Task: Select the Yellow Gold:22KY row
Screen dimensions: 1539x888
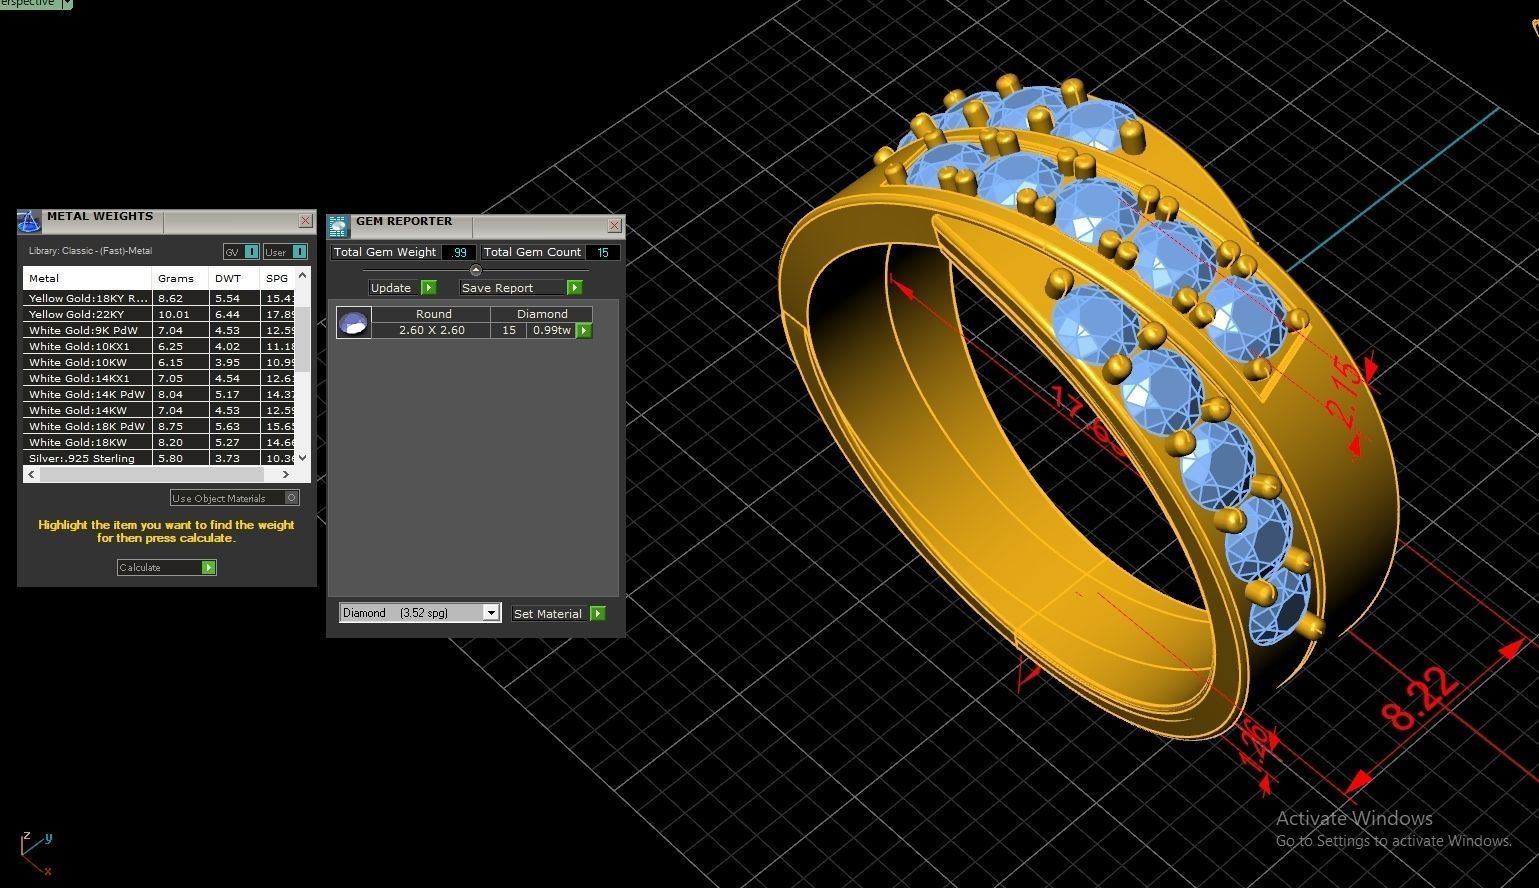Action: 160,314
